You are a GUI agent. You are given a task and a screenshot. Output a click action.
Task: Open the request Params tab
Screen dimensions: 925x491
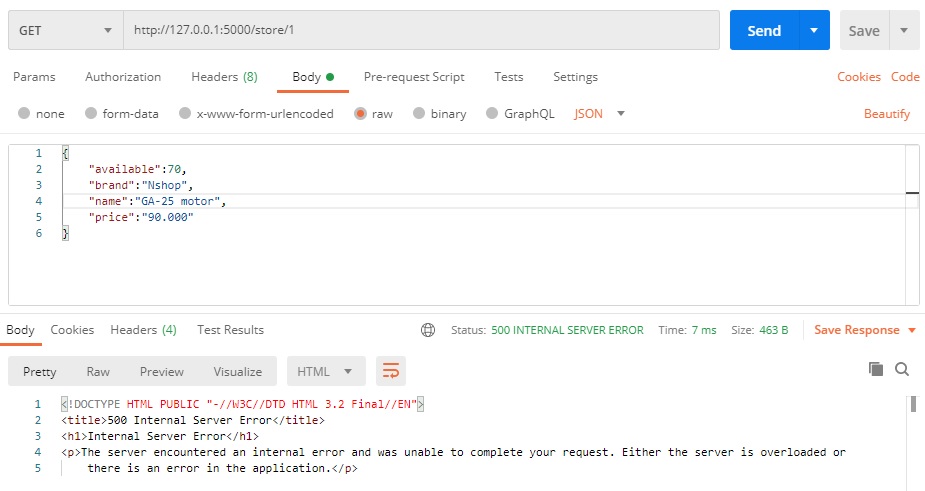tap(34, 77)
